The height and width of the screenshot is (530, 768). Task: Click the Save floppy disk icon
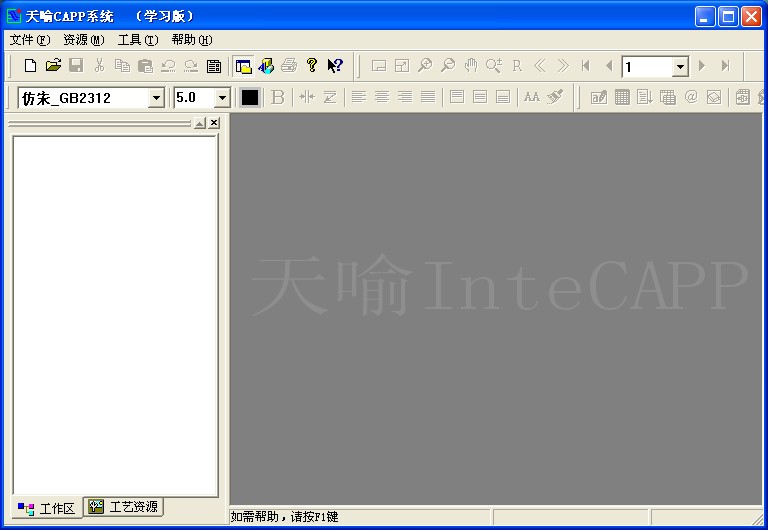(x=76, y=66)
